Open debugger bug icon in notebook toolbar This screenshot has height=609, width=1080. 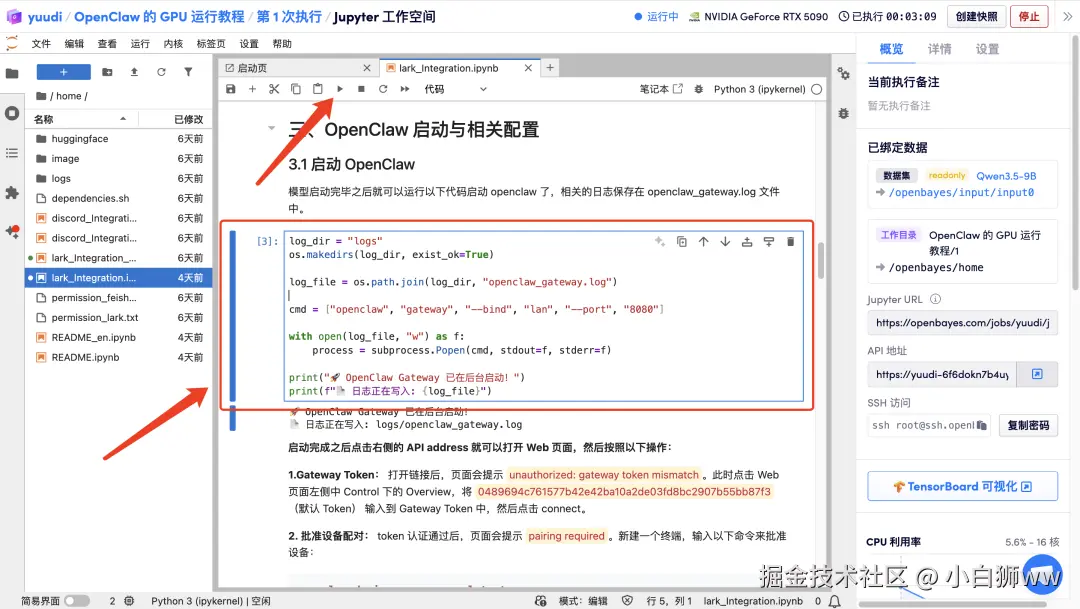click(x=698, y=89)
